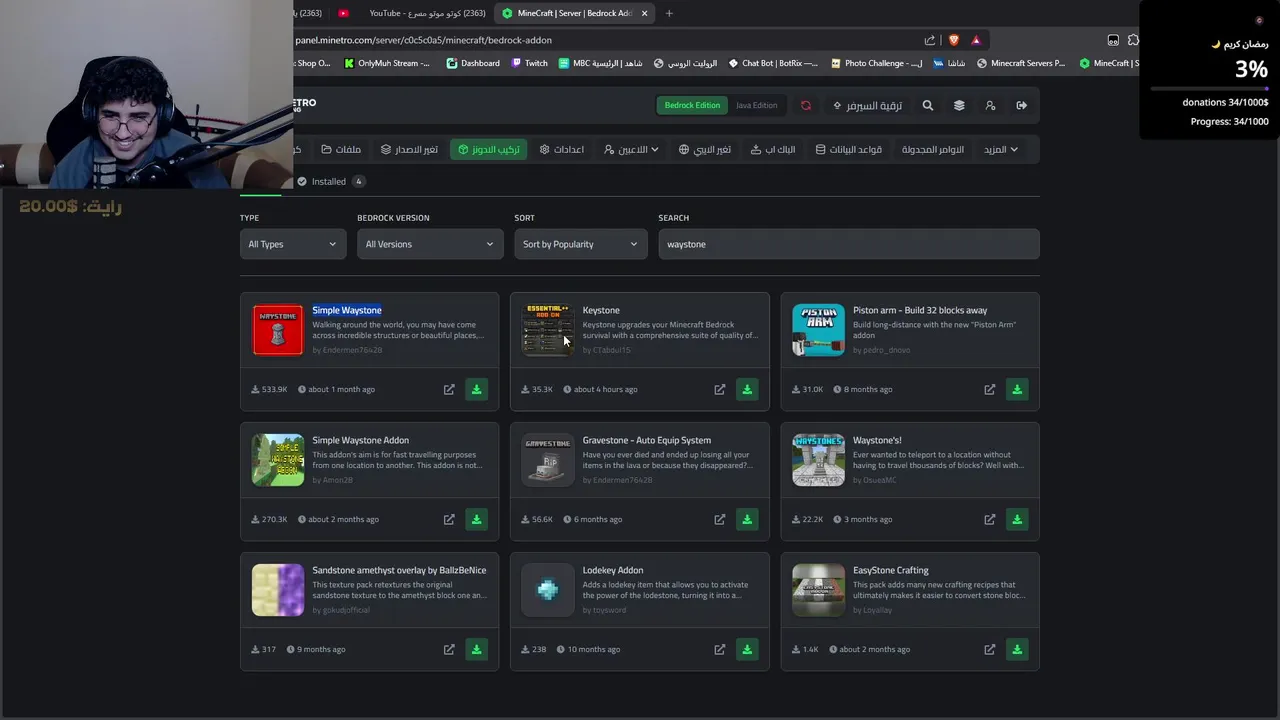Open the الاوامر المجدولة scheduled commands tab
The height and width of the screenshot is (720, 1280).
click(x=933, y=149)
